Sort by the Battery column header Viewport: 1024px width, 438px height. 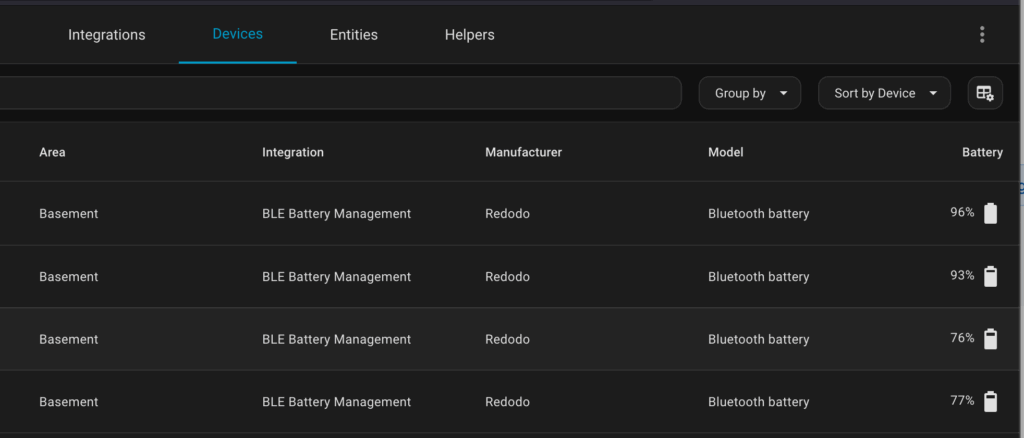click(x=982, y=152)
